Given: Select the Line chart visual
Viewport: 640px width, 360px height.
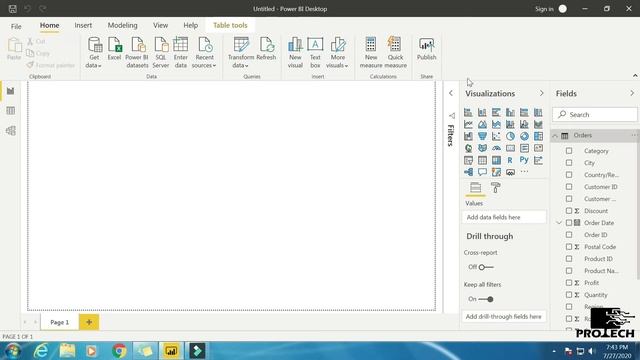Looking at the screenshot, I should point(468,124).
